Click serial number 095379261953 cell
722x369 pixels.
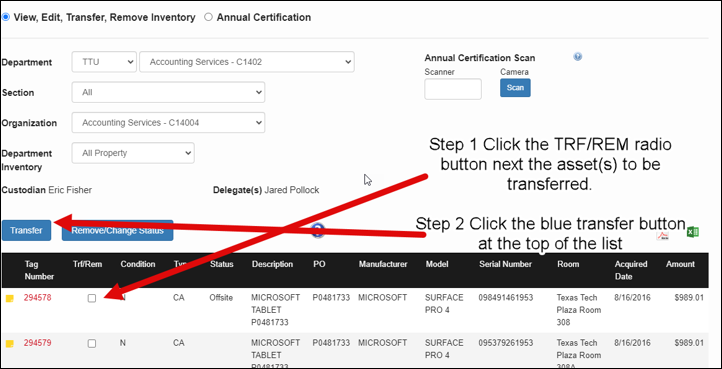tap(506, 343)
